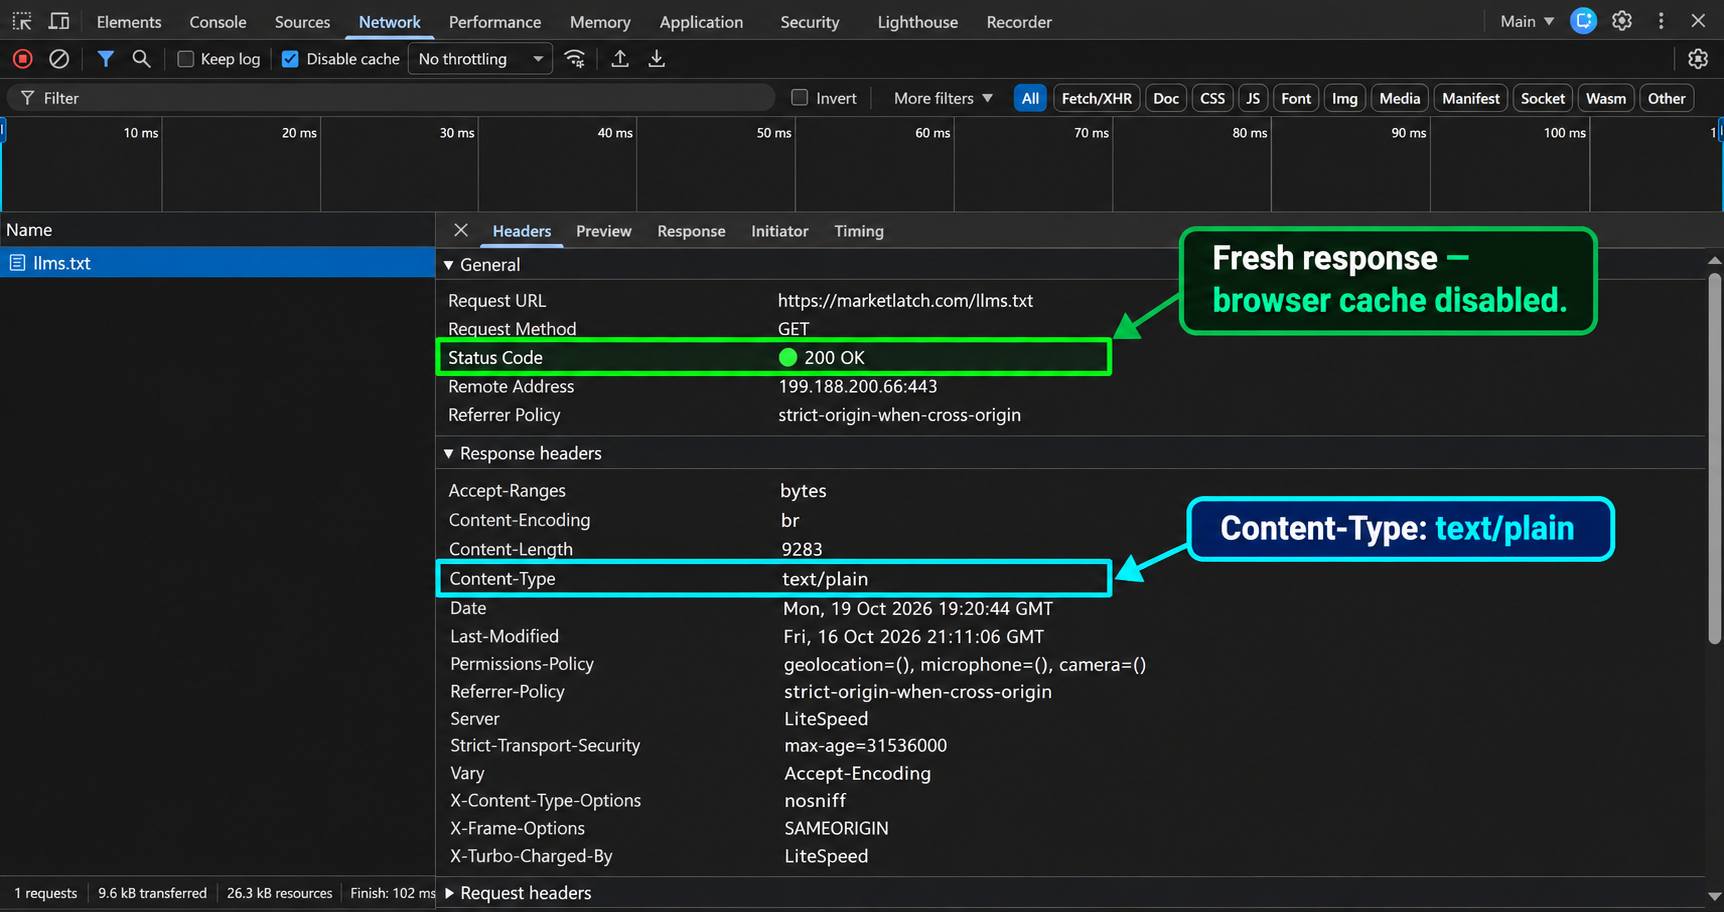Click the headers pane vertical scrollbar

click(1715, 456)
